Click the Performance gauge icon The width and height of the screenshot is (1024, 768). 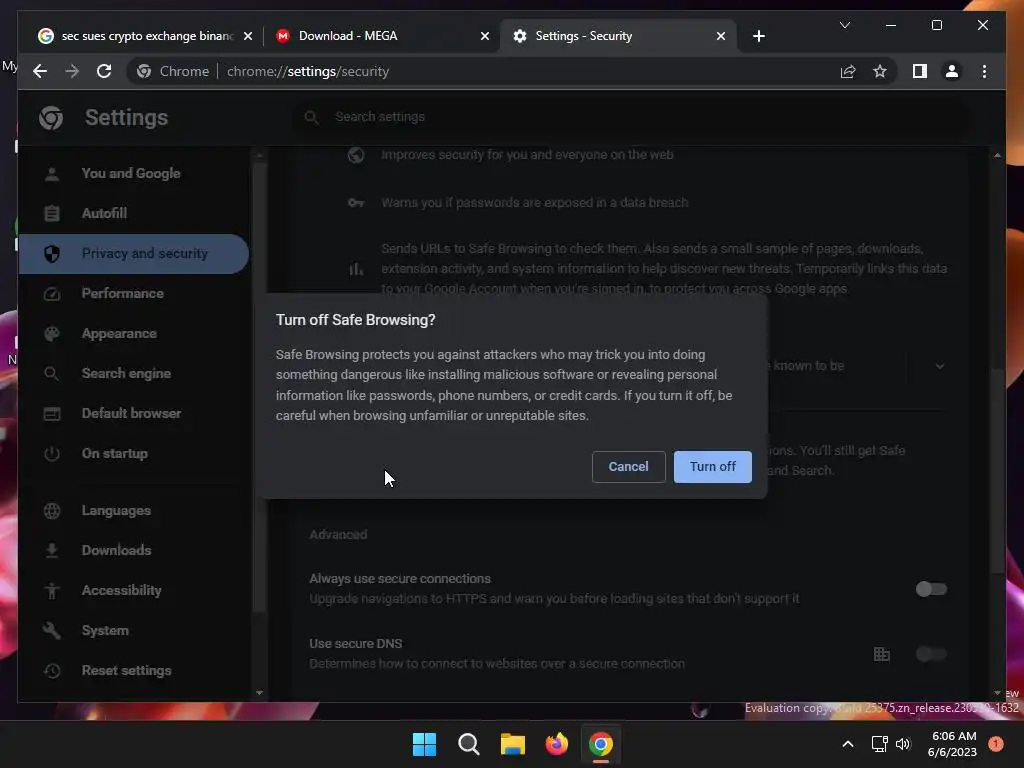tap(52, 294)
